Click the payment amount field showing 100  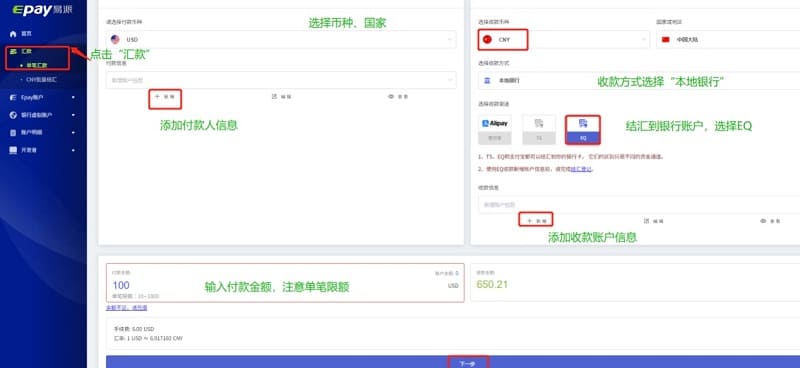point(285,282)
